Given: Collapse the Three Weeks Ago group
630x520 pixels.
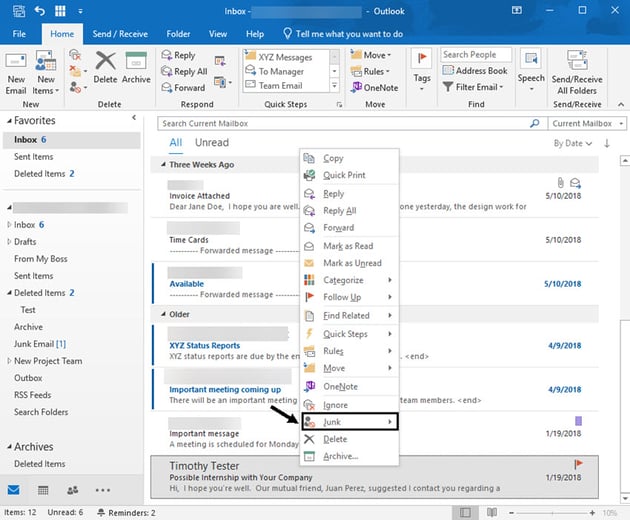Looking at the screenshot, I should coord(163,164).
